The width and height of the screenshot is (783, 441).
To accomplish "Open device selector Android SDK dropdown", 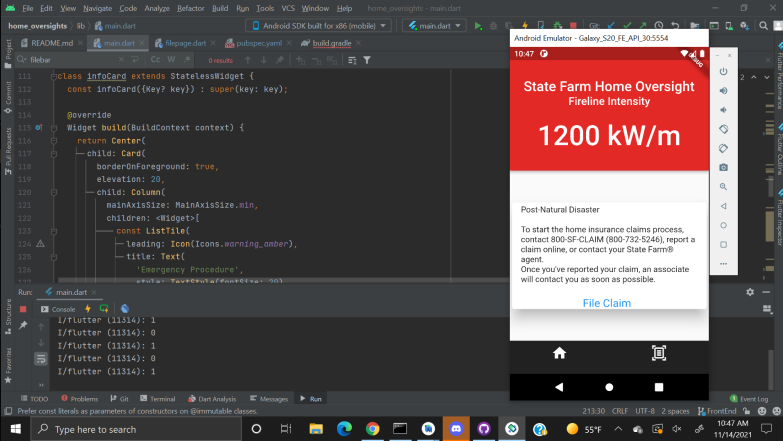I will coord(319,25).
